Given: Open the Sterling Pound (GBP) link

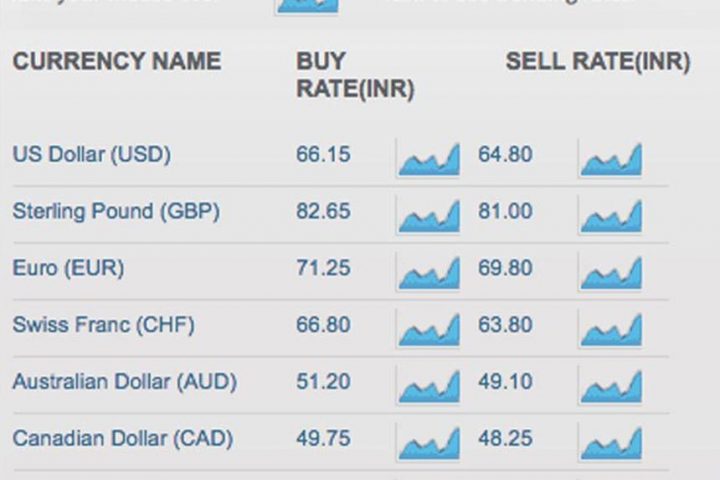Looking at the screenshot, I should pyautogui.click(x=116, y=211).
